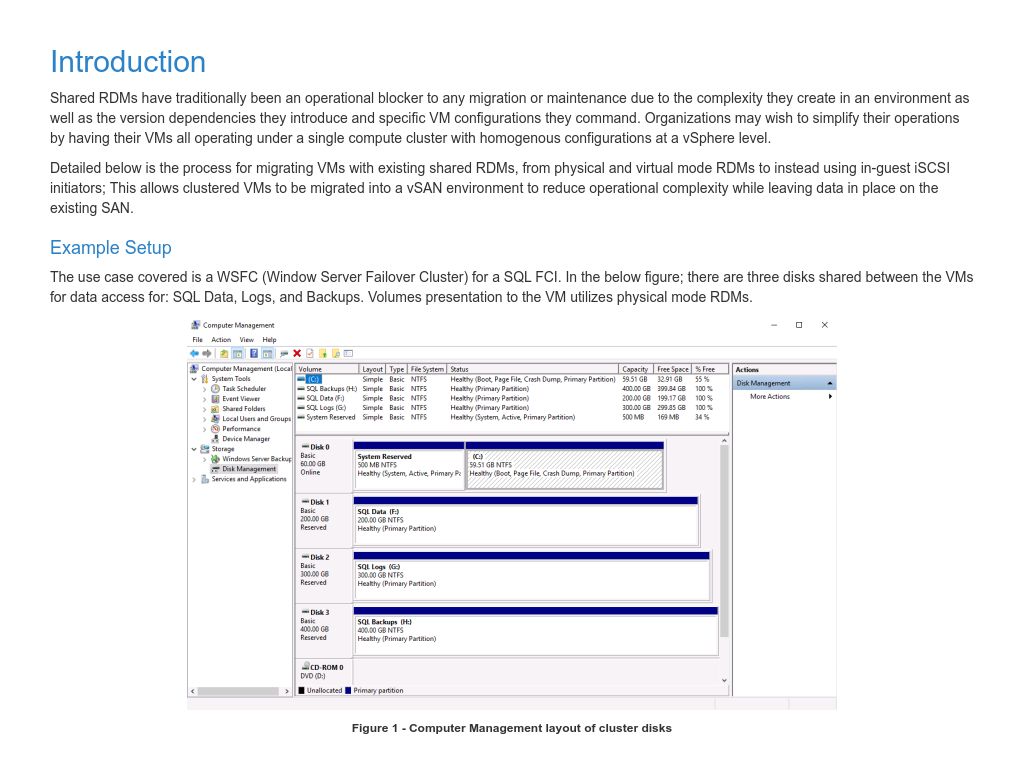
Task: Click the Computer Management icon in the title bar
Action: 195,325
